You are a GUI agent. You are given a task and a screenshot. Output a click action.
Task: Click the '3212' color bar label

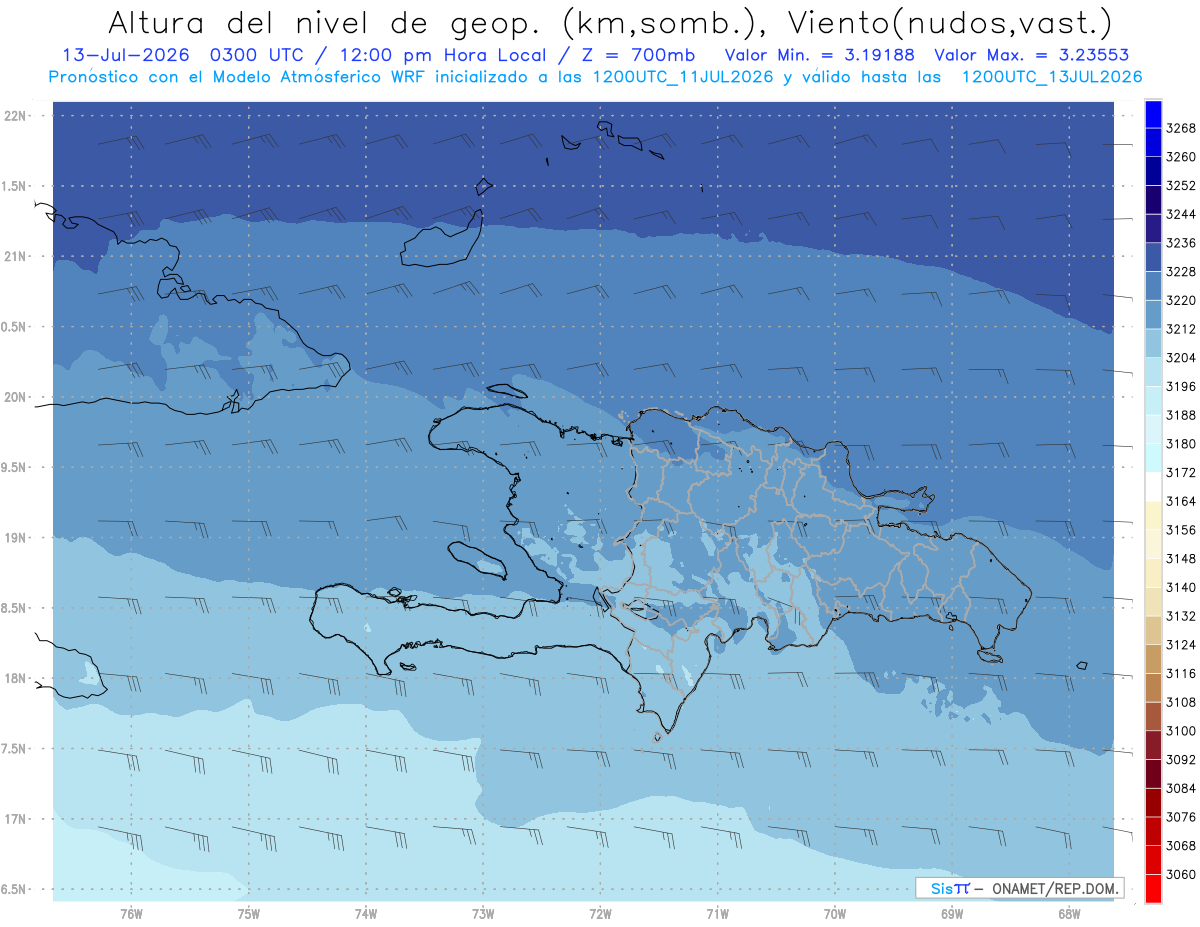pos(1180,329)
